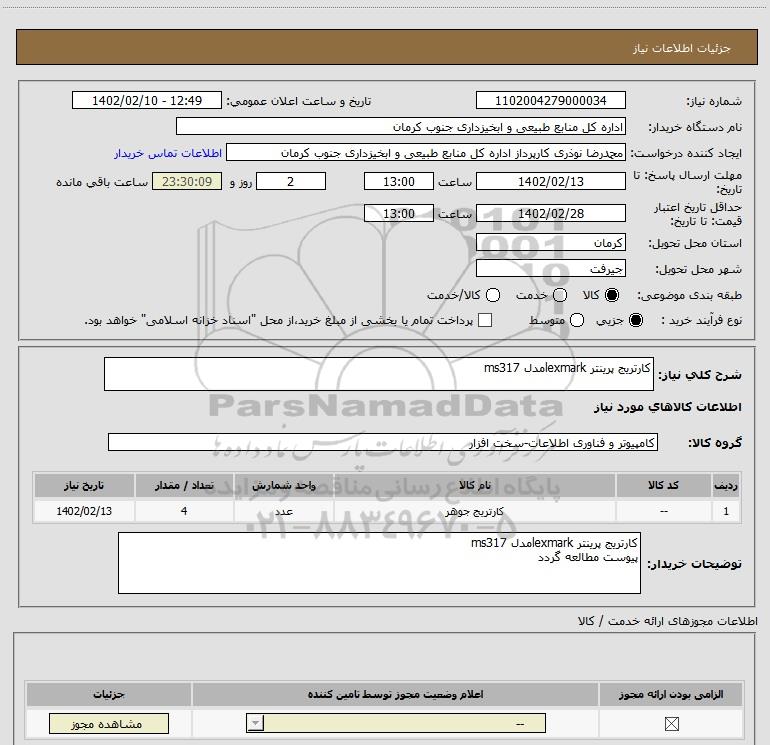Click the row number cell 1

pyautogui.click(x=726, y=511)
